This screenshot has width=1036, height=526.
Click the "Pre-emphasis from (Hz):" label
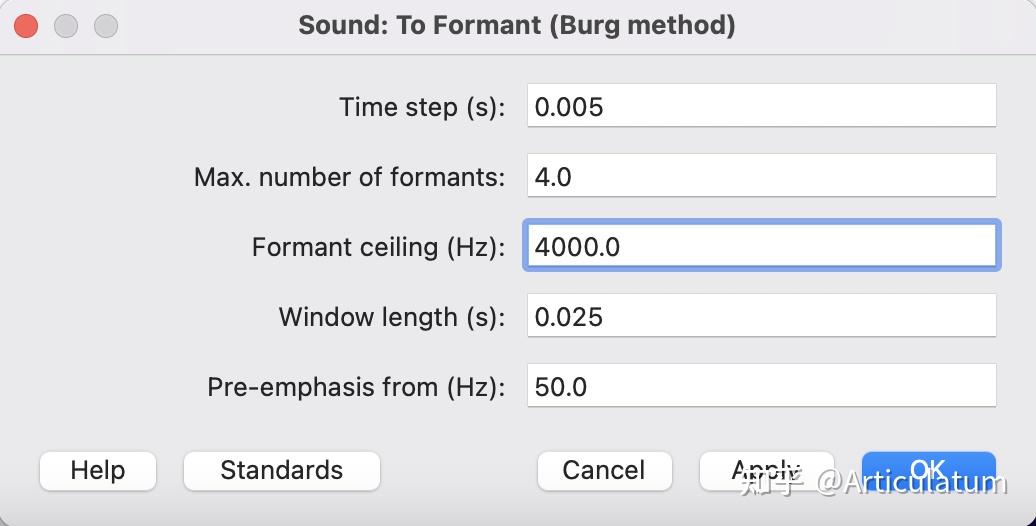356,387
